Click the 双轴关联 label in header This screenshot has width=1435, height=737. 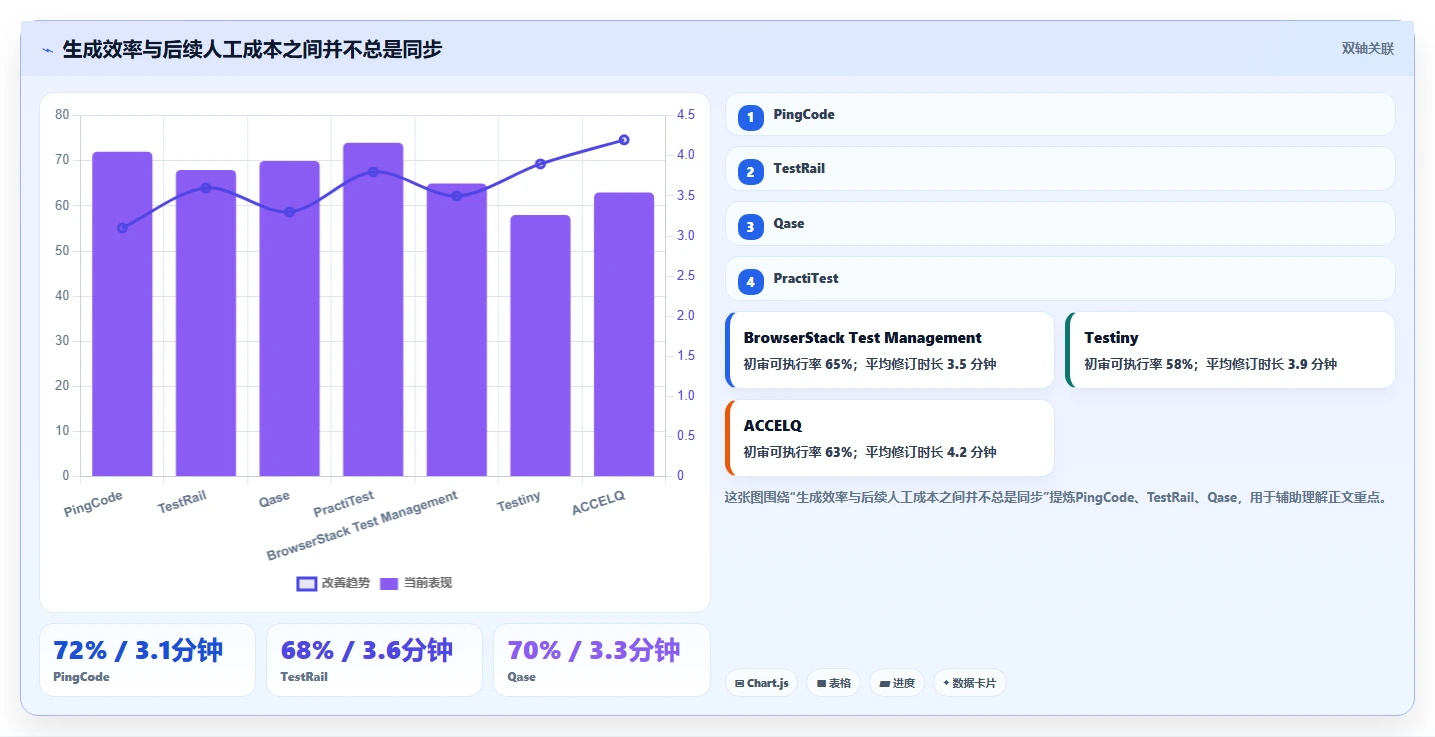coord(1367,49)
